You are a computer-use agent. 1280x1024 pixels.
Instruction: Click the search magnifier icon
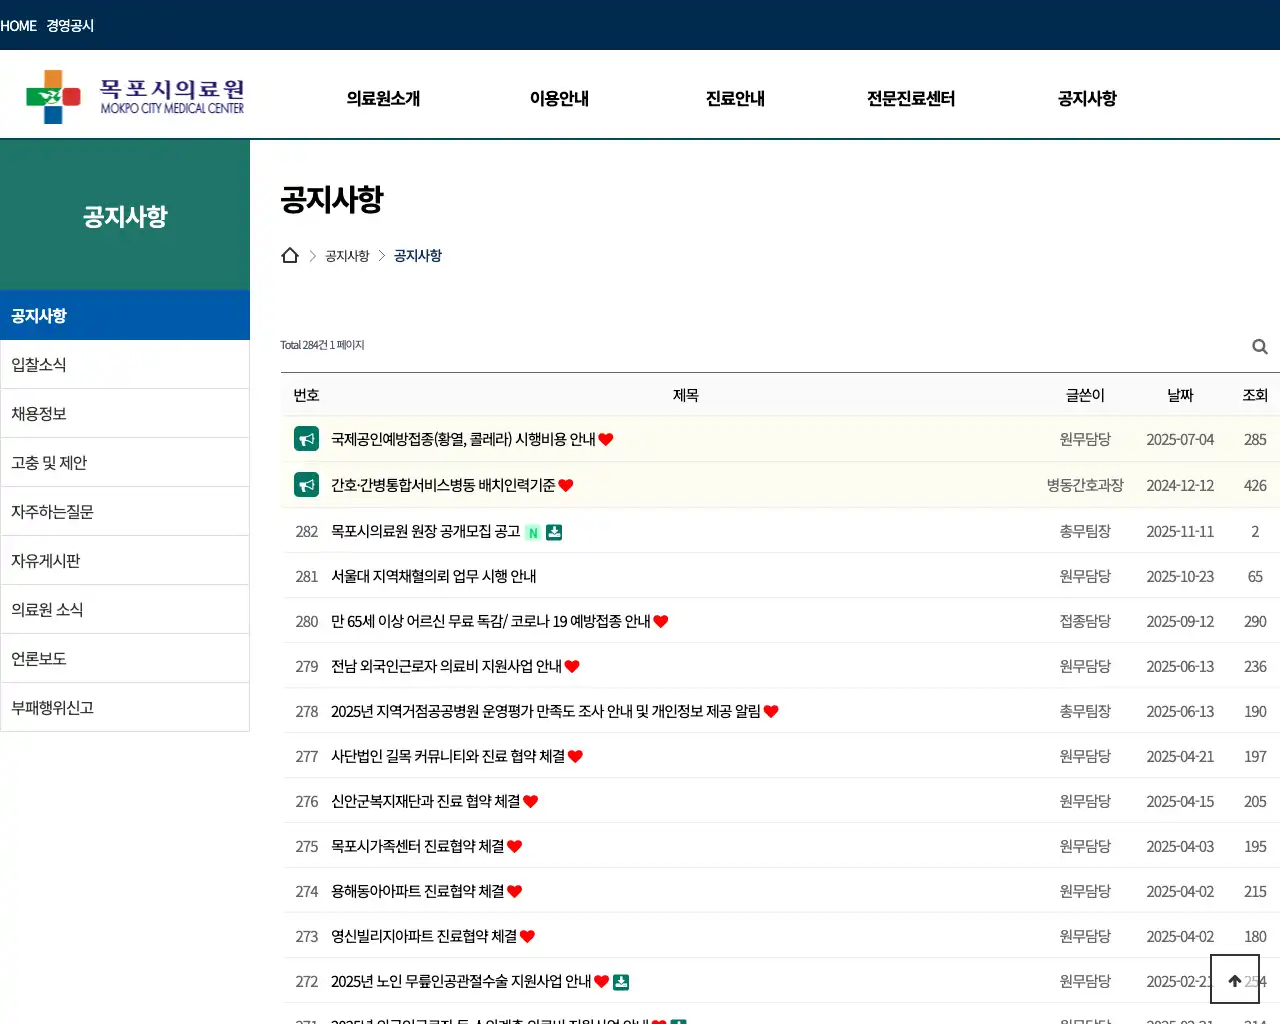tap(1259, 347)
